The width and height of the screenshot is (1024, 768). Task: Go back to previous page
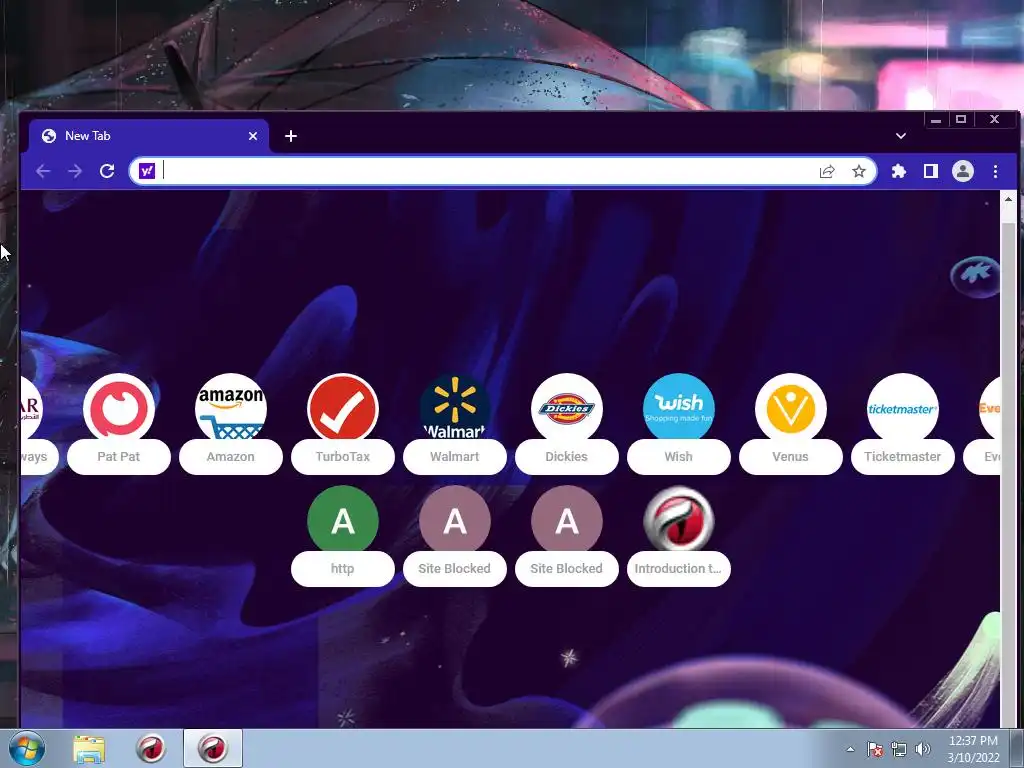click(43, 171)
